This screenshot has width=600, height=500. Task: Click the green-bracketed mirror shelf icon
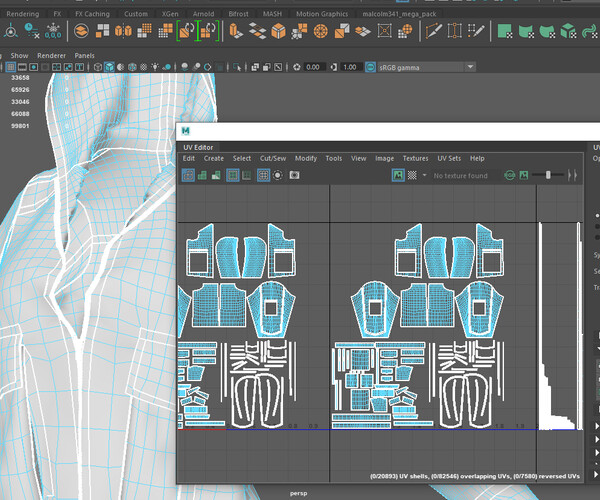click(186, 32)
